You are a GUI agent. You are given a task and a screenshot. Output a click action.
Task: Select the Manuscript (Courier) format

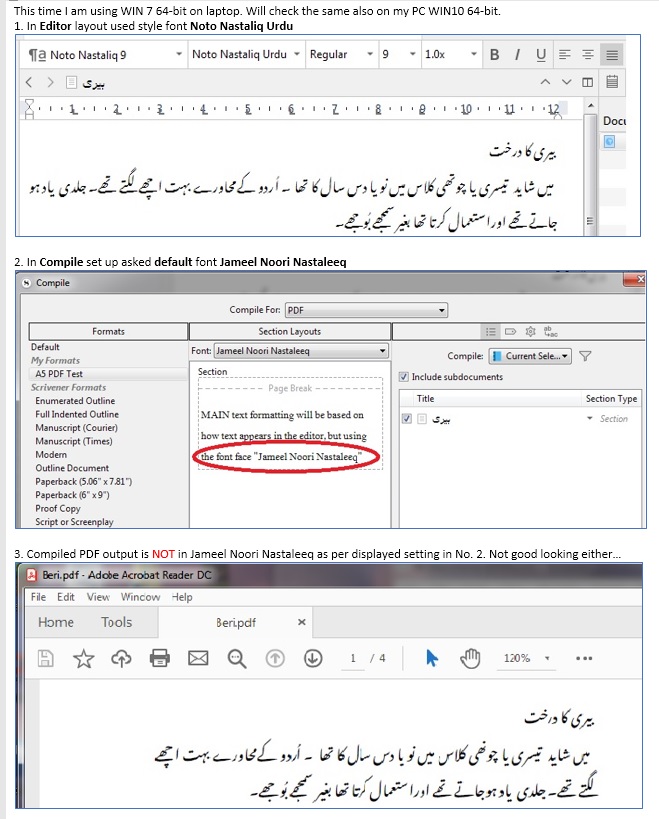[x=76, y=428]
